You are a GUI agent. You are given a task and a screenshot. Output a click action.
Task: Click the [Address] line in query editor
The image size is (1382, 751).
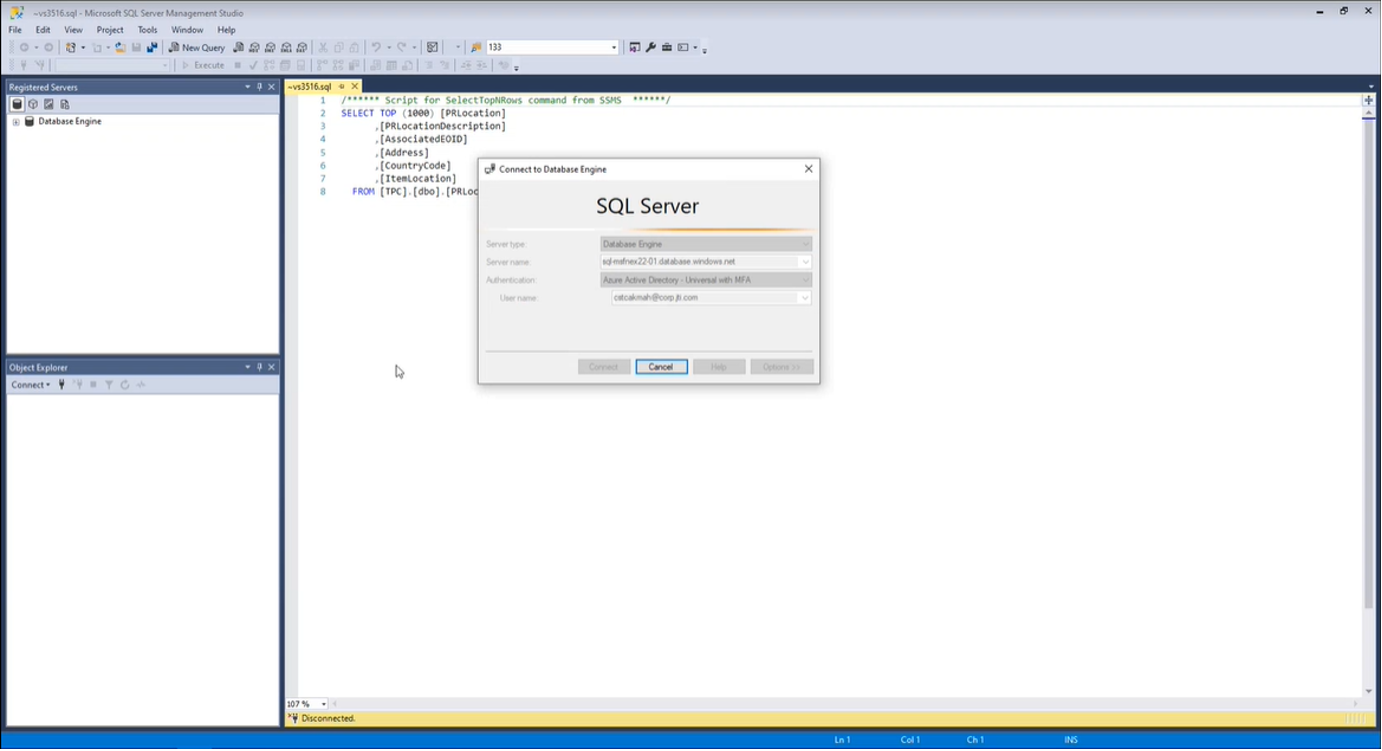tap(402, 153)
